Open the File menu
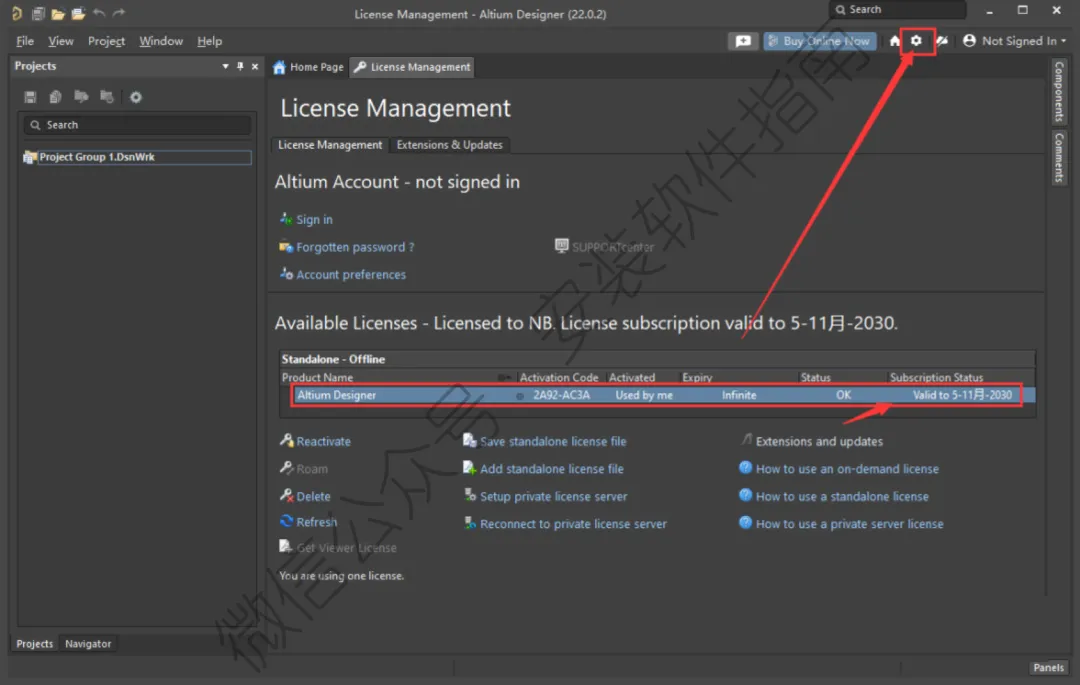 [25, 41]
